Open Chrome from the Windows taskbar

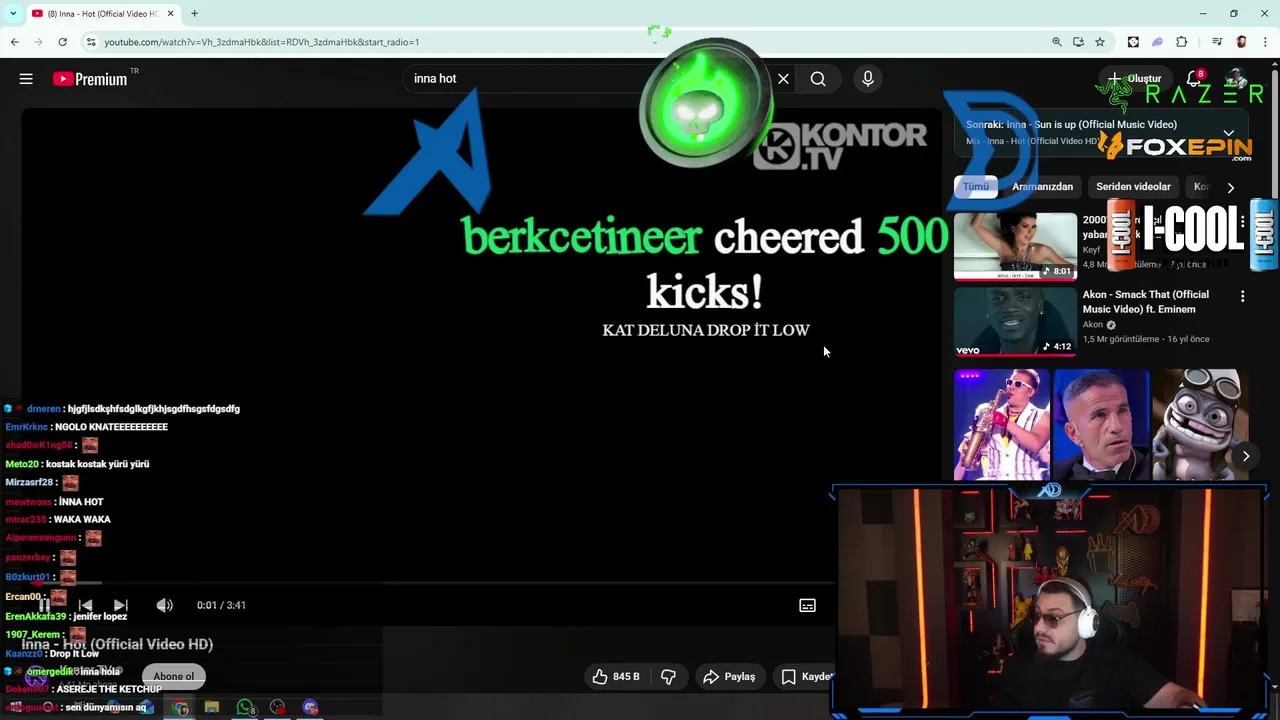pos(180,708)
